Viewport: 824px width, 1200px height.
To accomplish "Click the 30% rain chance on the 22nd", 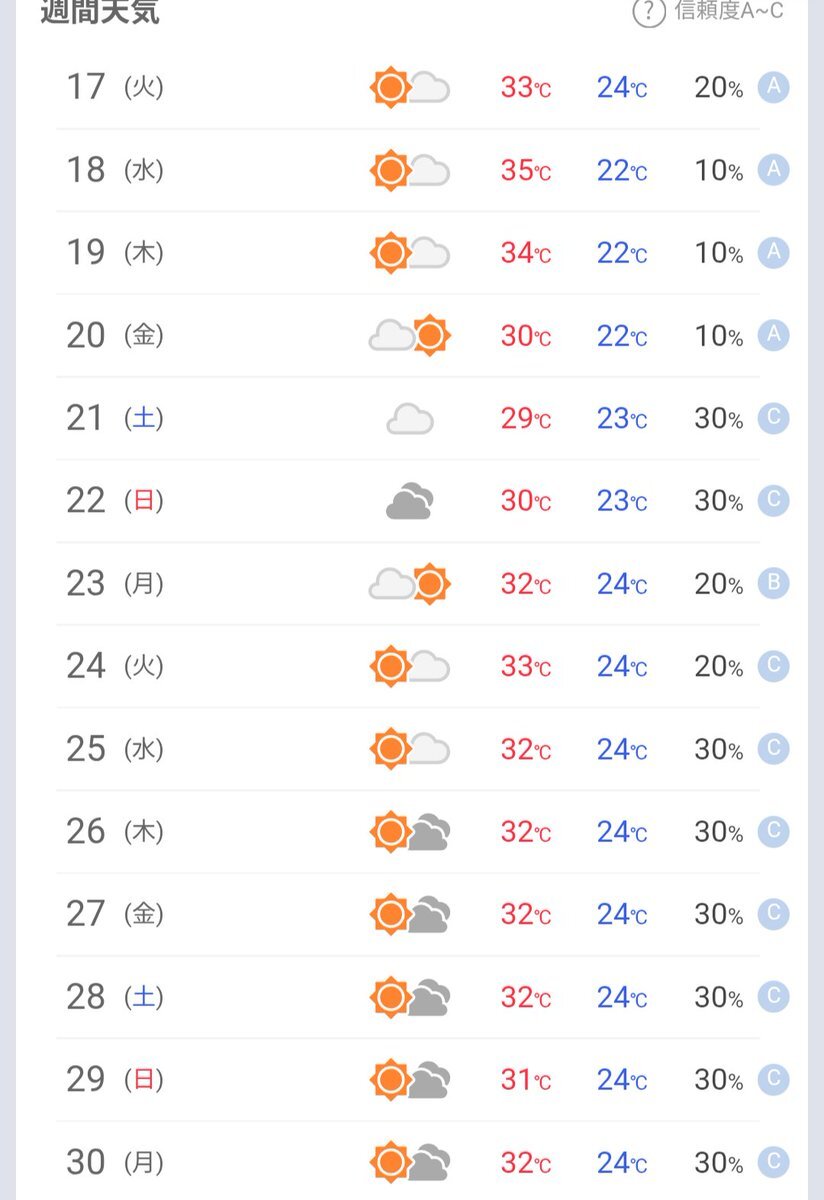I will pyautogui.click(x=719, y=502).
